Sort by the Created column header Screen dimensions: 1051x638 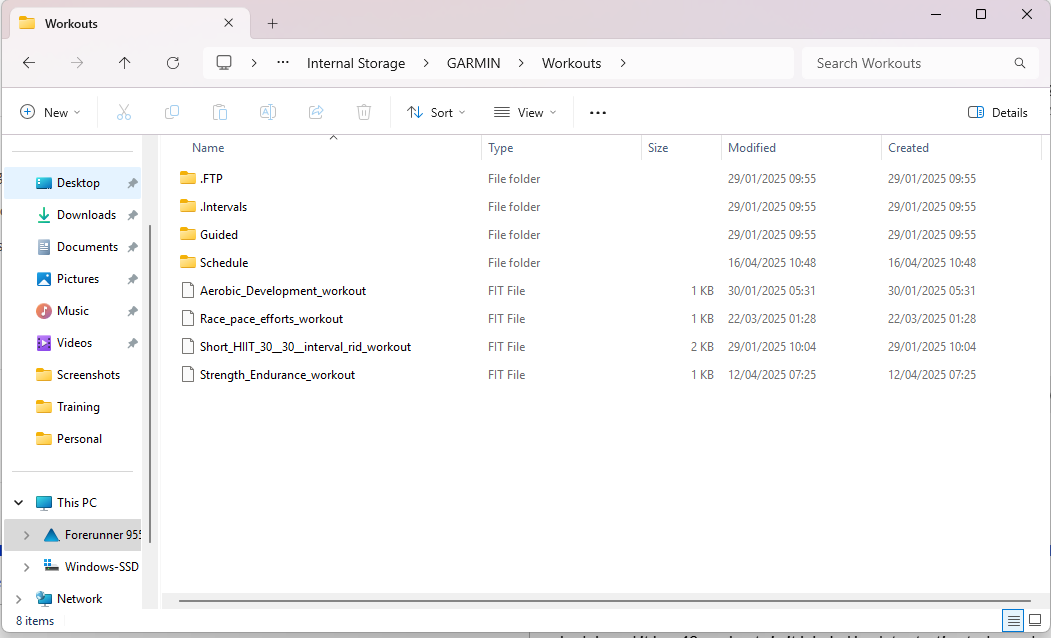click(961, 147)
